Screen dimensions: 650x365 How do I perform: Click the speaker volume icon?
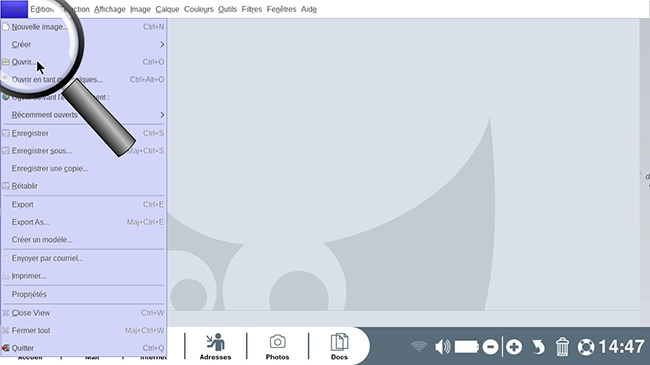[443, 347]
